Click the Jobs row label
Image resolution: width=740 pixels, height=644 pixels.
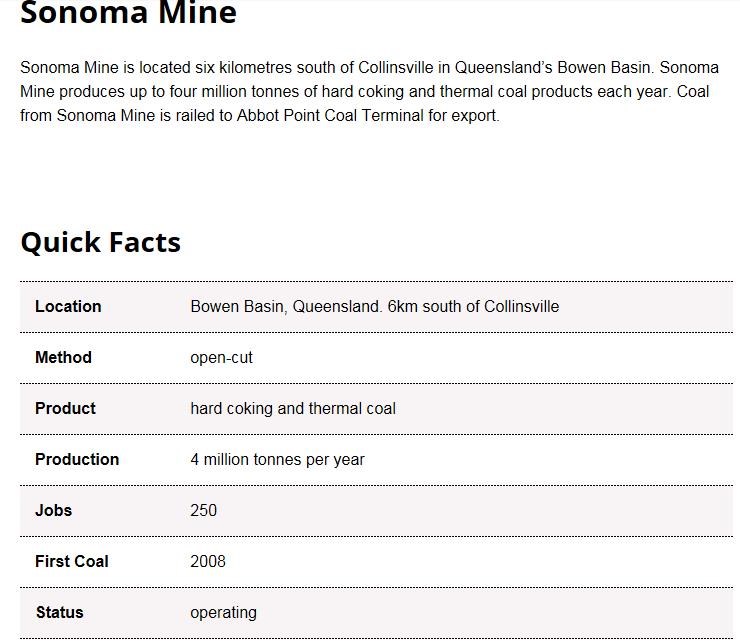[53, 510]
